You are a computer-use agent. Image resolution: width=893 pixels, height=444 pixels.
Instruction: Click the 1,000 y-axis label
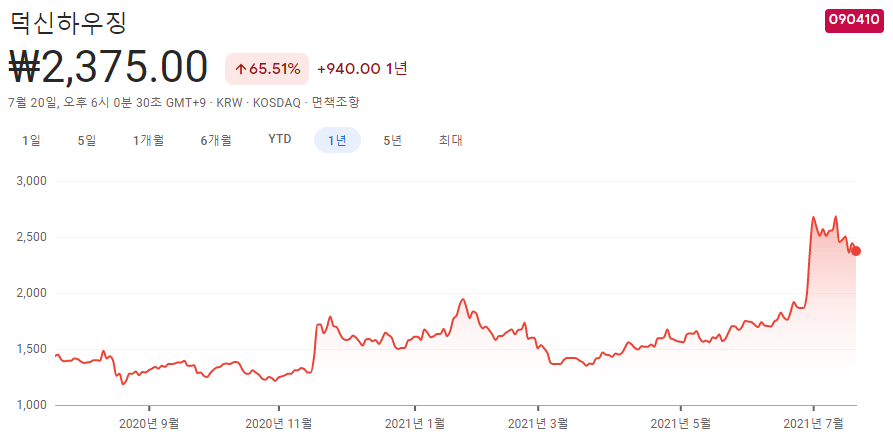pyautogui.click(x=33, y=405)
